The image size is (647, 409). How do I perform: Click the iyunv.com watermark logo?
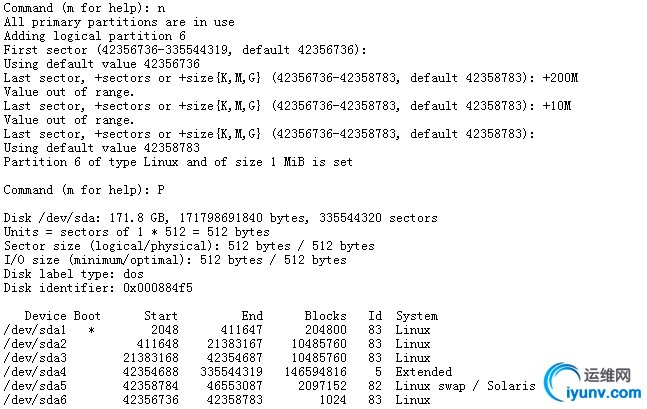(593, 383)
